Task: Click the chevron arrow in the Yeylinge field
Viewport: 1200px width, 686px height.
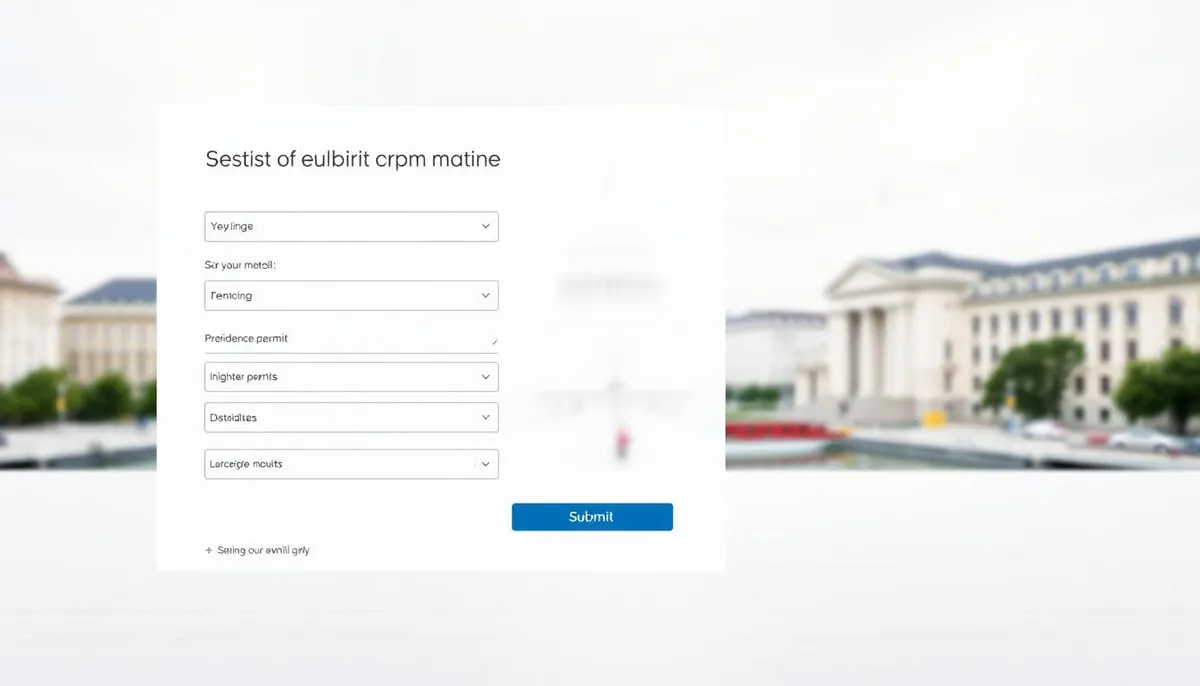Action: tap(486, 227)
